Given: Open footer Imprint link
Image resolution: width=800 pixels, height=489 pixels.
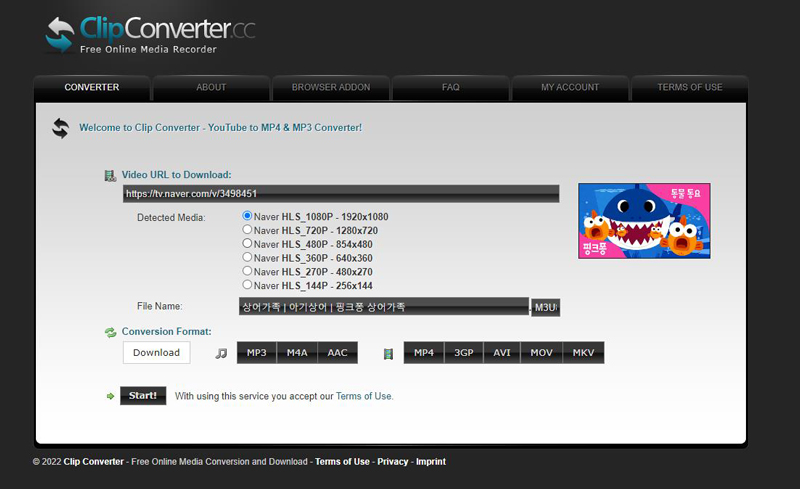Looking at the screenshot, I should pos(431,461).
